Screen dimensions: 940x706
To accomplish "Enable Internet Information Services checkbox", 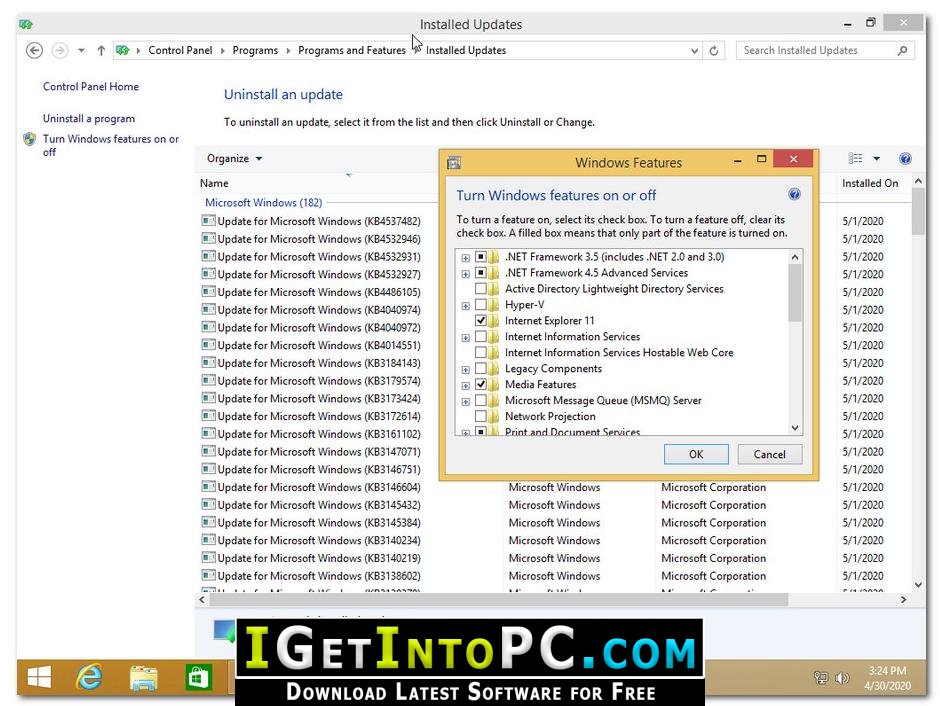I will pyautogui.click(x=481, y=336).
